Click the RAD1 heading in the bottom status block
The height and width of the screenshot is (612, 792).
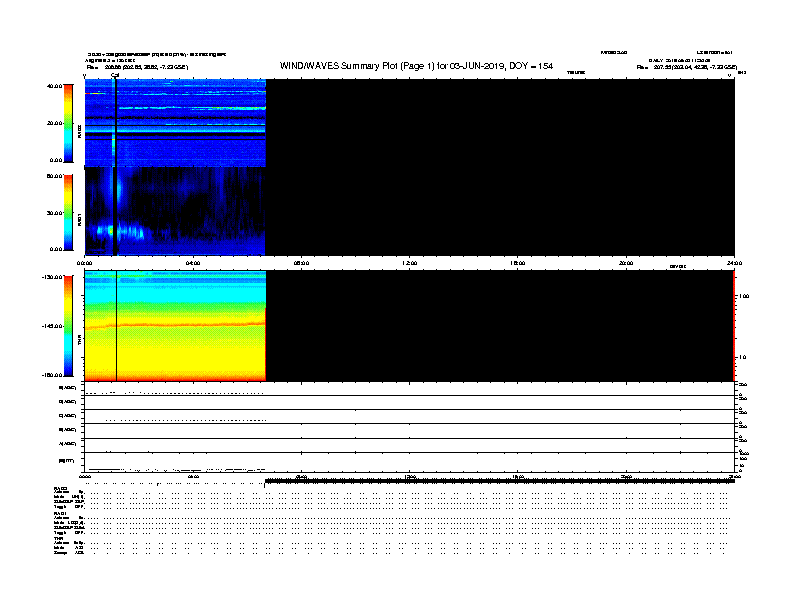pos(60,514)
